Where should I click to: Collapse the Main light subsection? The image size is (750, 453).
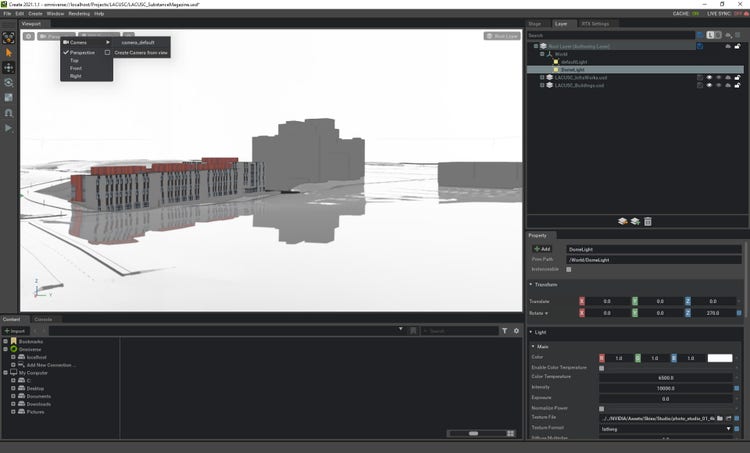pos(533,346)
